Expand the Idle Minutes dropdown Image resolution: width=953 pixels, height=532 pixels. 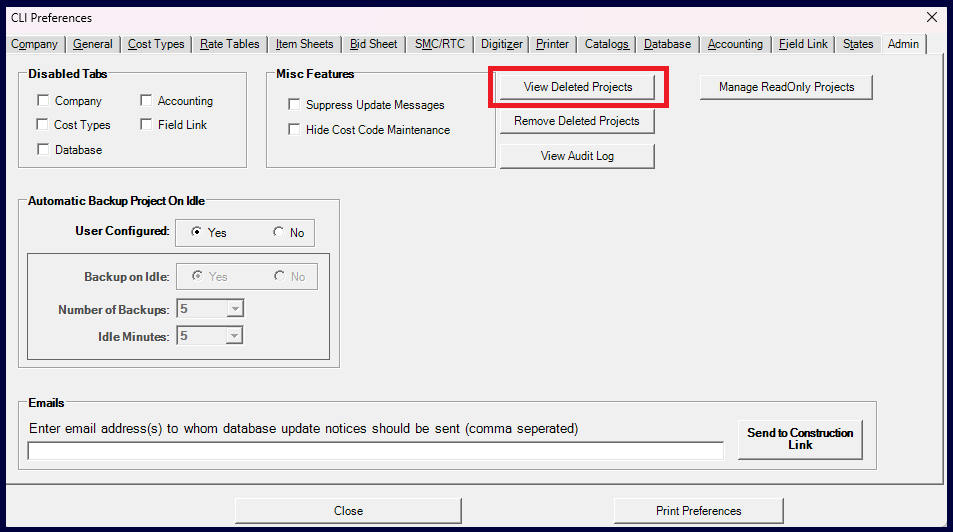[234, 336]
